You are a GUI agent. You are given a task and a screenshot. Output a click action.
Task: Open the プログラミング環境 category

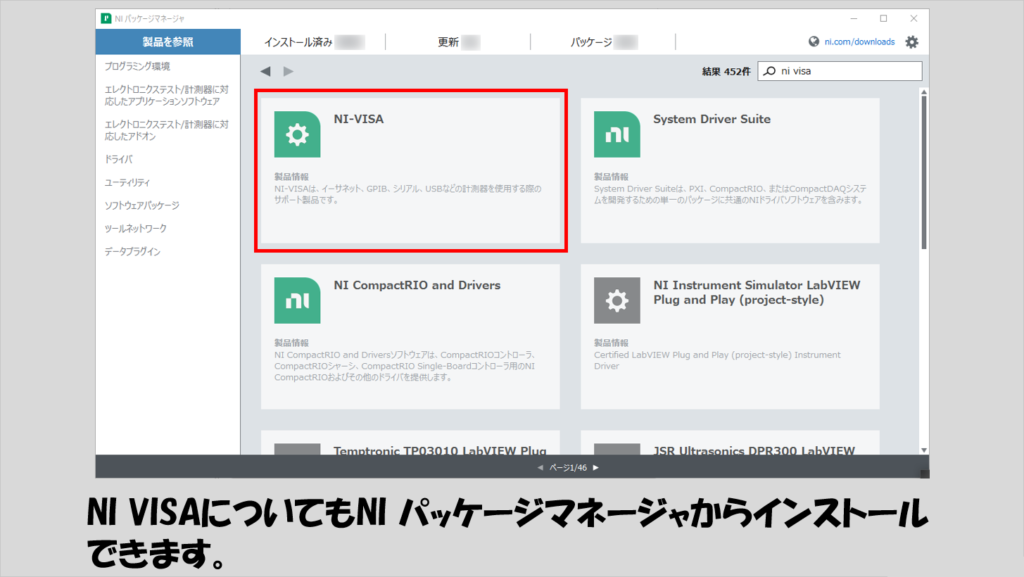(137, 66)
